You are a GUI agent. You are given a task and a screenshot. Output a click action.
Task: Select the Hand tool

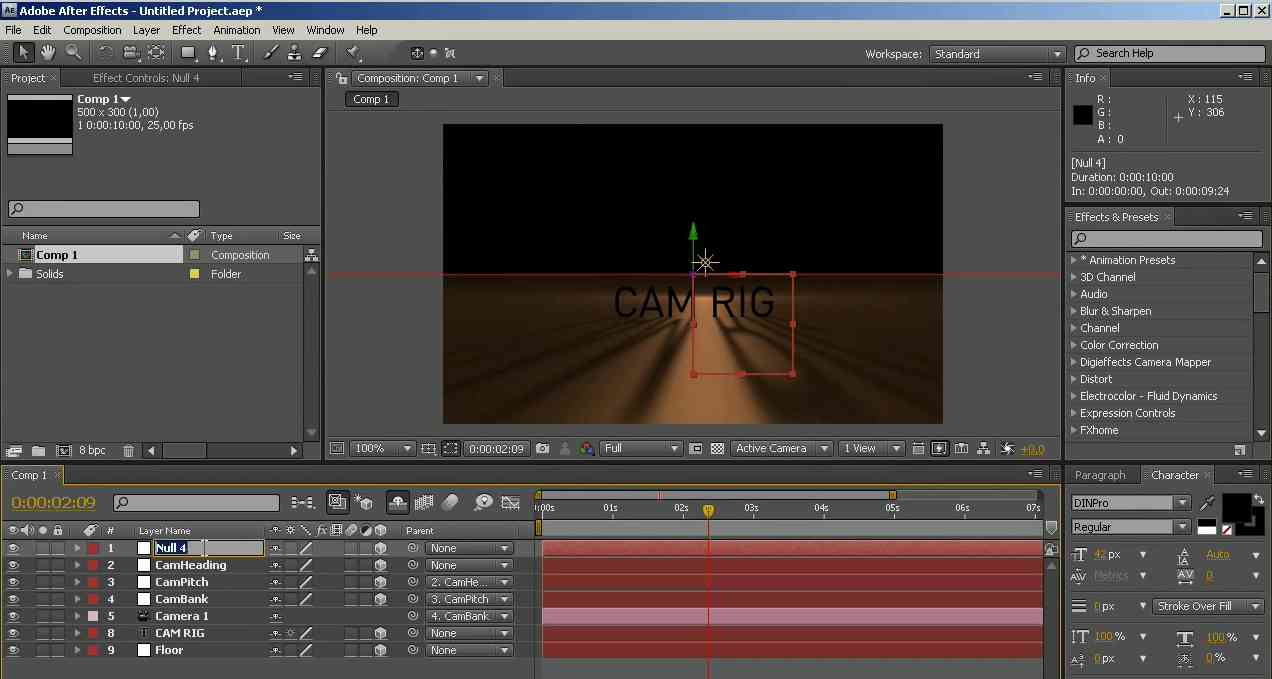pos(48,53)
